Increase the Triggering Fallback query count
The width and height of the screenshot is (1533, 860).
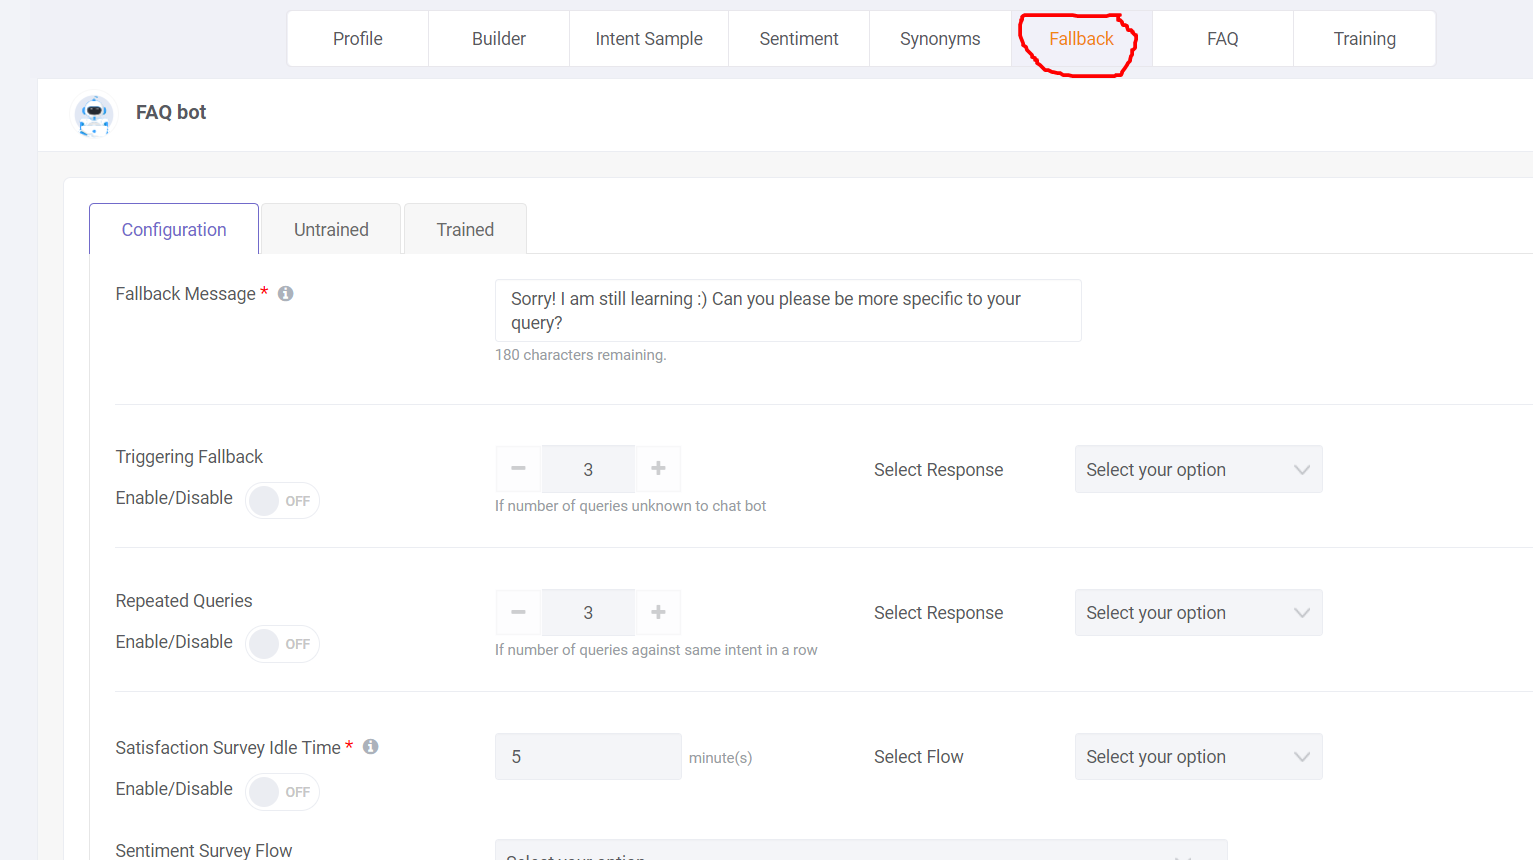658,469
